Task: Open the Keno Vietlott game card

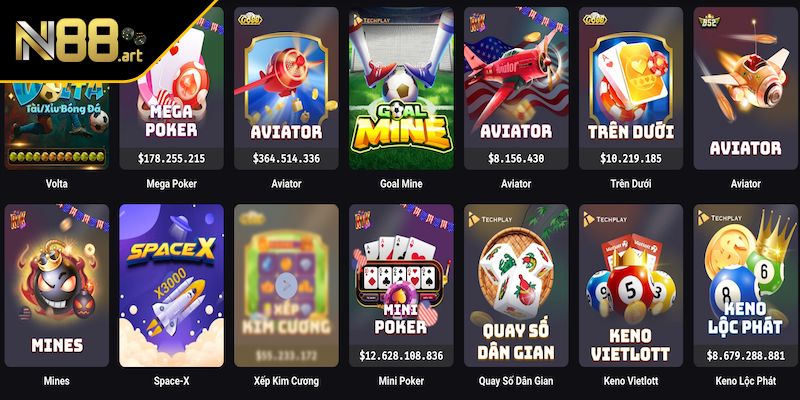Action: tap(631, 286)
